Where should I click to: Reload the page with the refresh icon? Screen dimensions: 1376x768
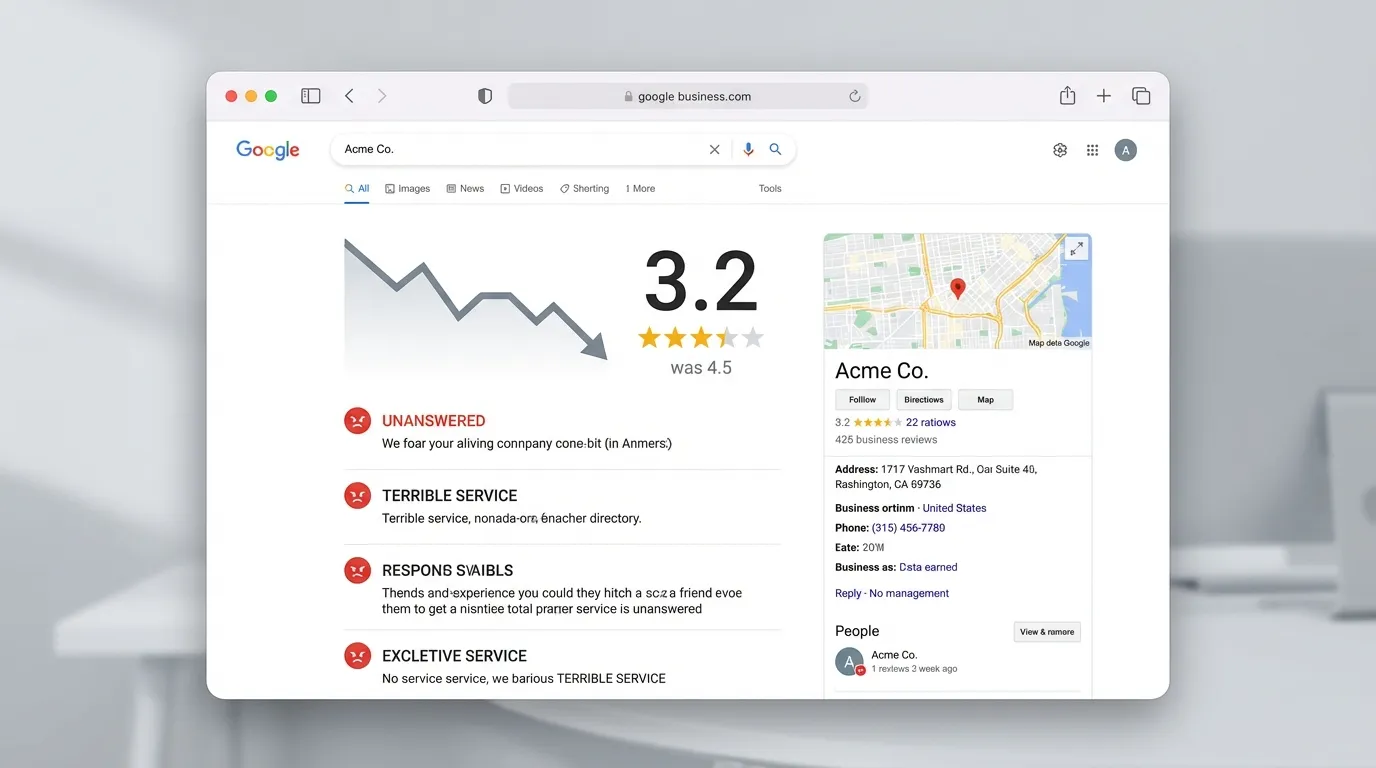[855, 97]
